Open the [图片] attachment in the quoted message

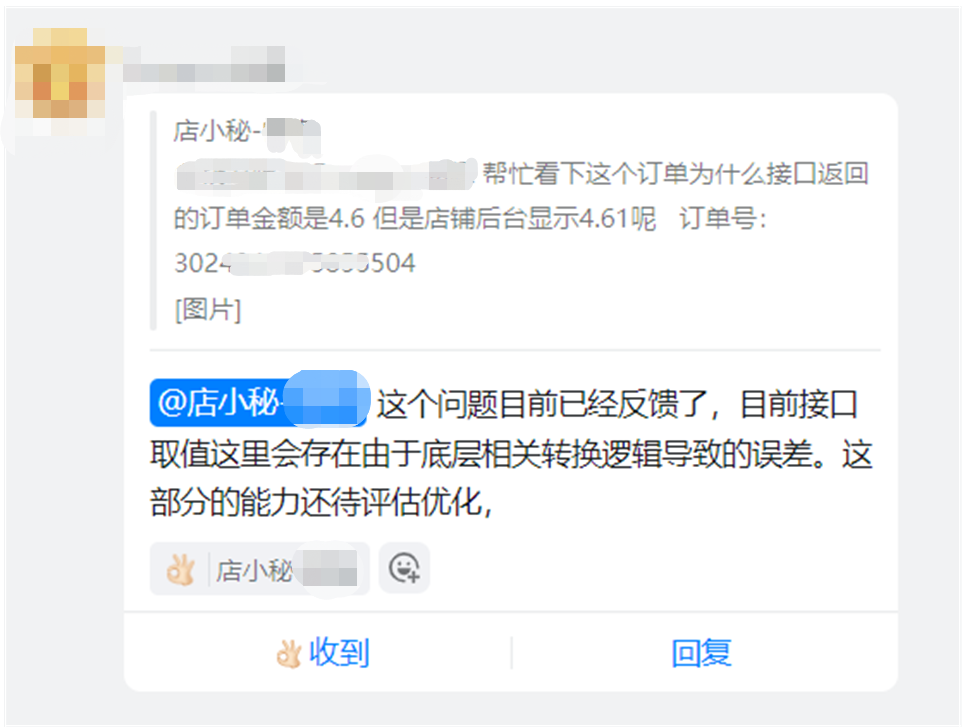[x=208, y=309]
